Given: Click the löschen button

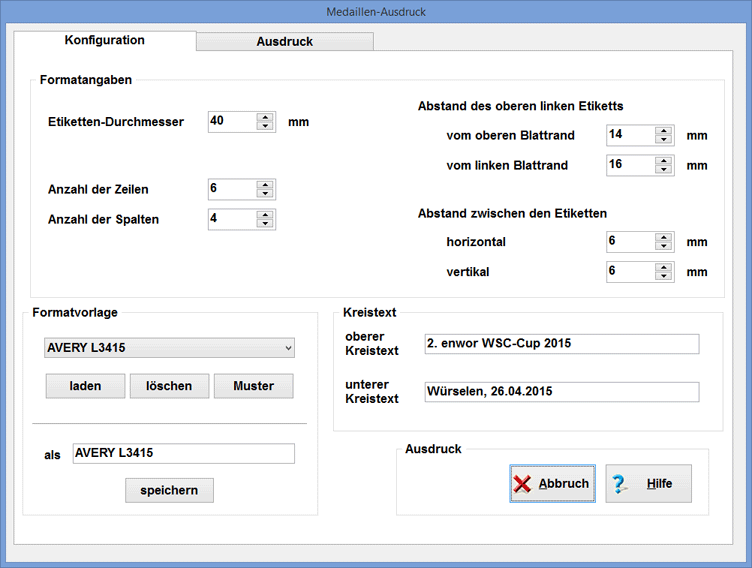Looking at the screenshot, I should 169,386.
